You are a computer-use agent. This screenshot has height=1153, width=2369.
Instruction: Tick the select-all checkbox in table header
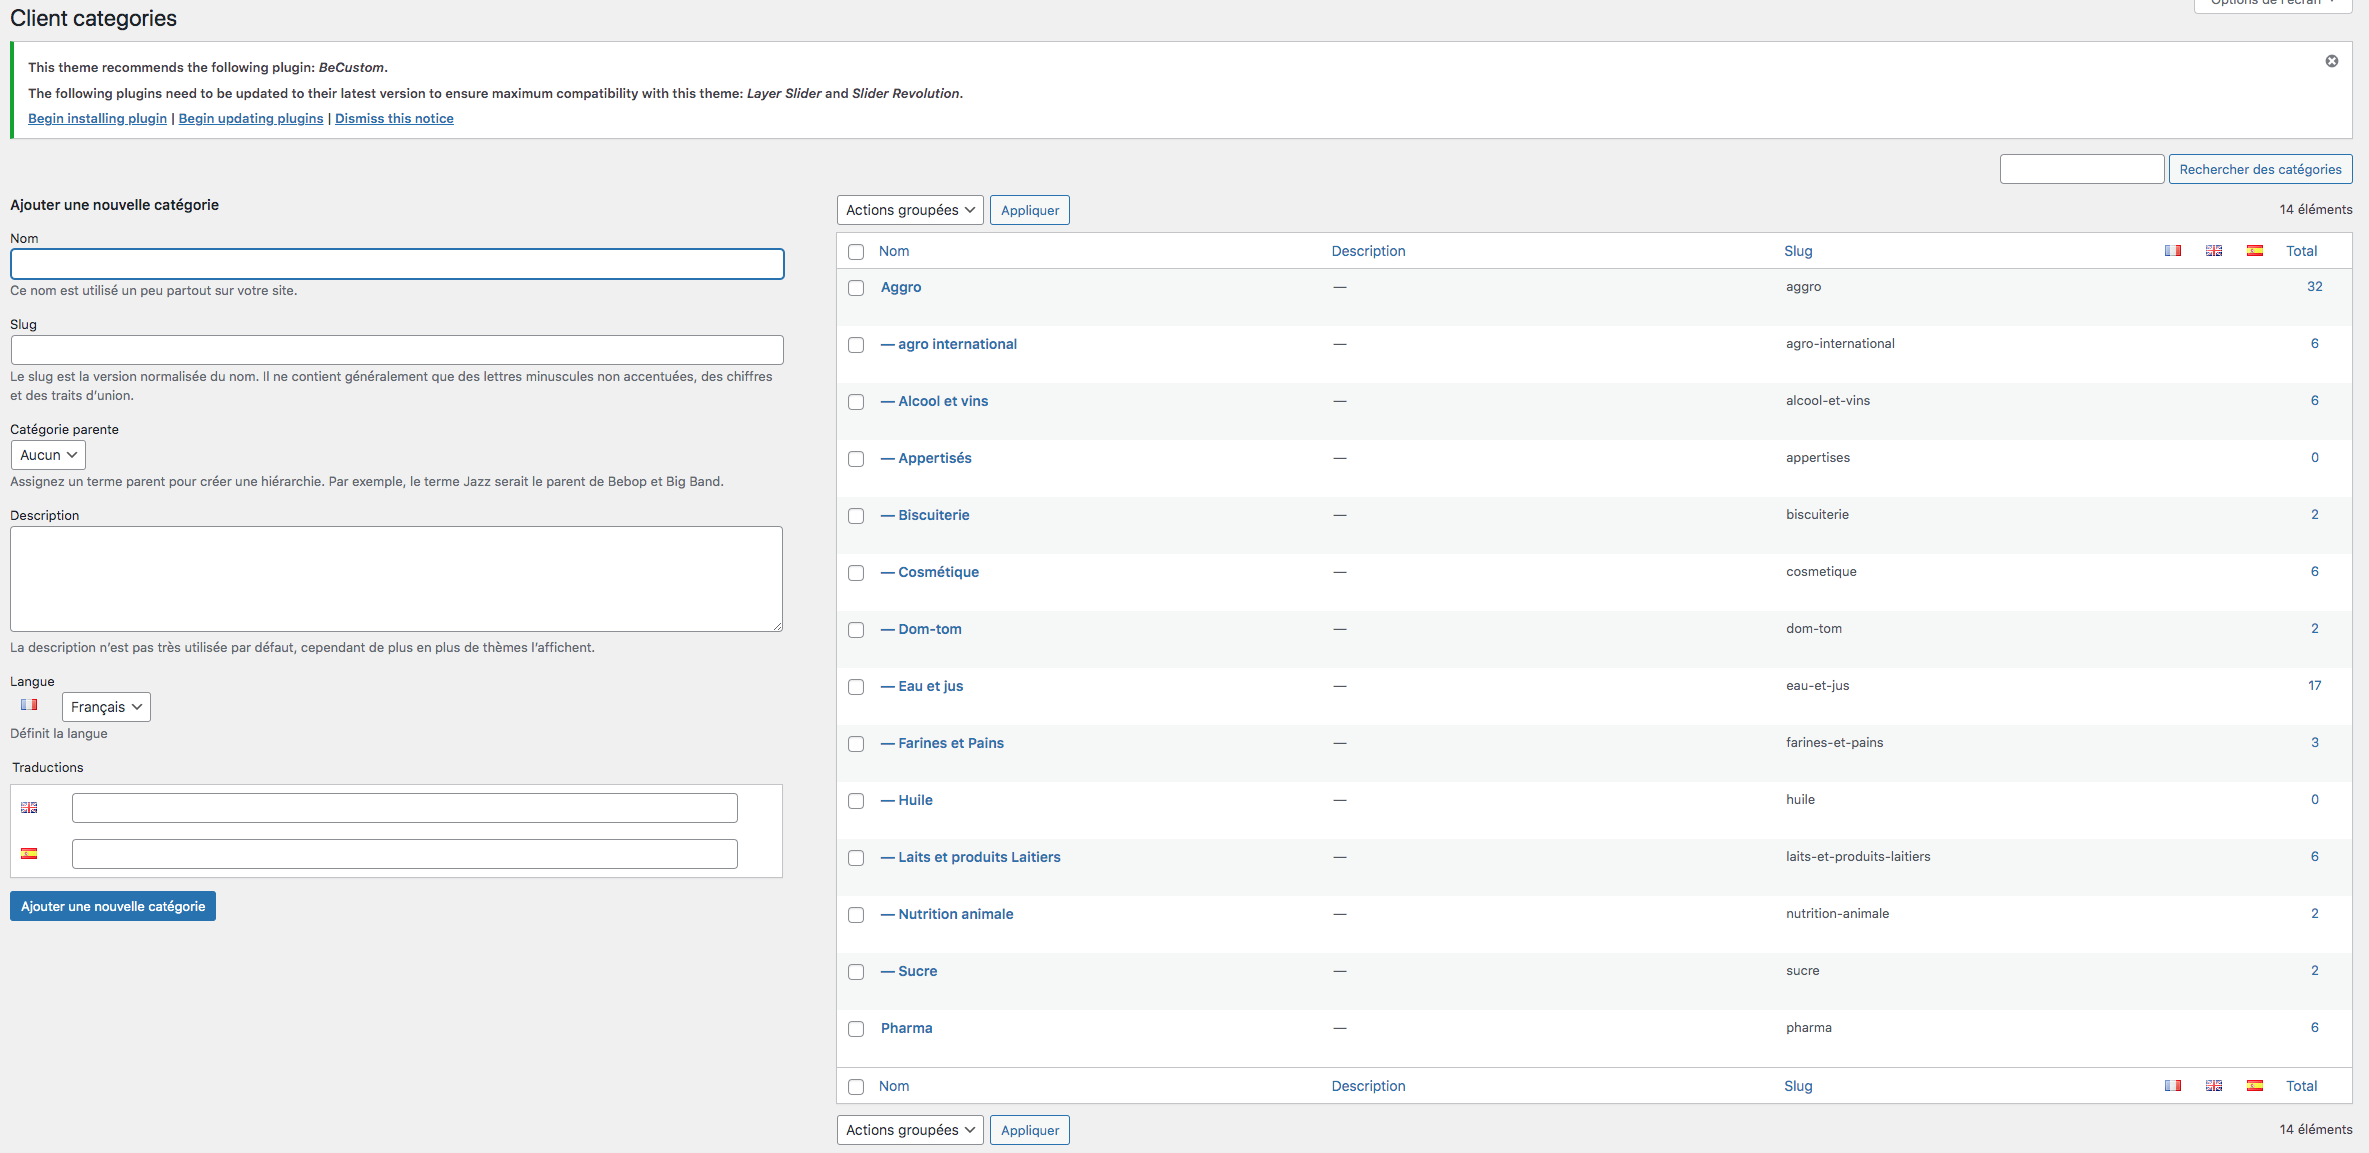[856, 252]
